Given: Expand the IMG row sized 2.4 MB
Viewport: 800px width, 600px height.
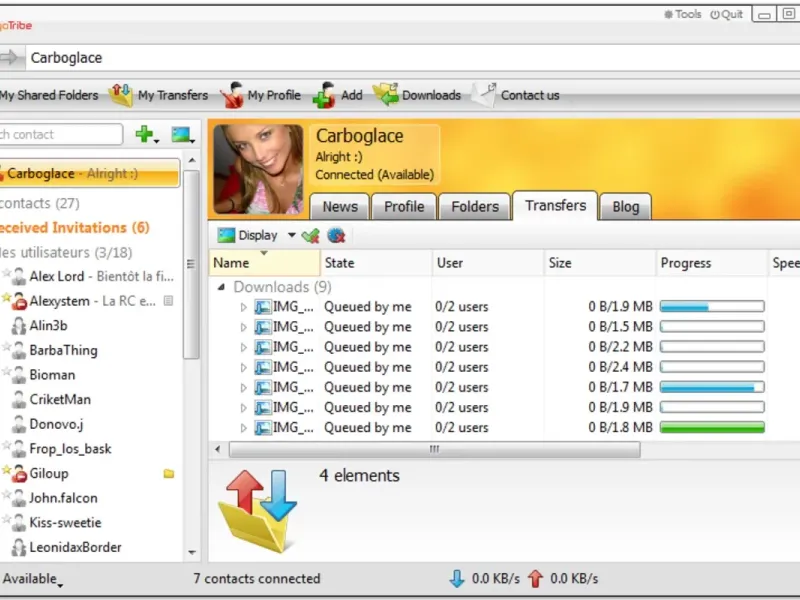Looking at the screenshot, I should [243, 367].
